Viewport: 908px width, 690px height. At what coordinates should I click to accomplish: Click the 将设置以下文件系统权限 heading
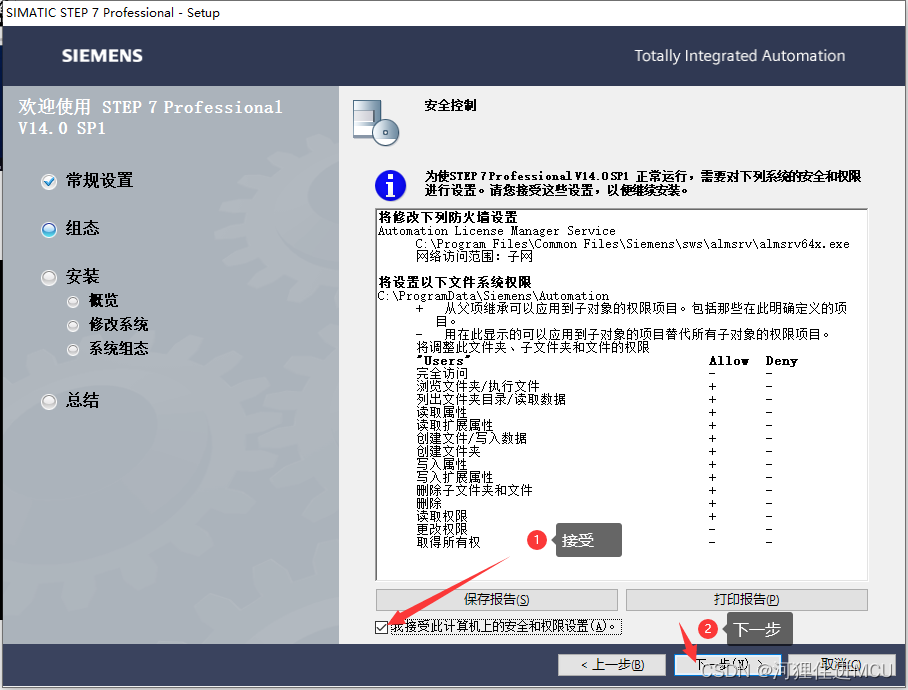pos(455,282)
